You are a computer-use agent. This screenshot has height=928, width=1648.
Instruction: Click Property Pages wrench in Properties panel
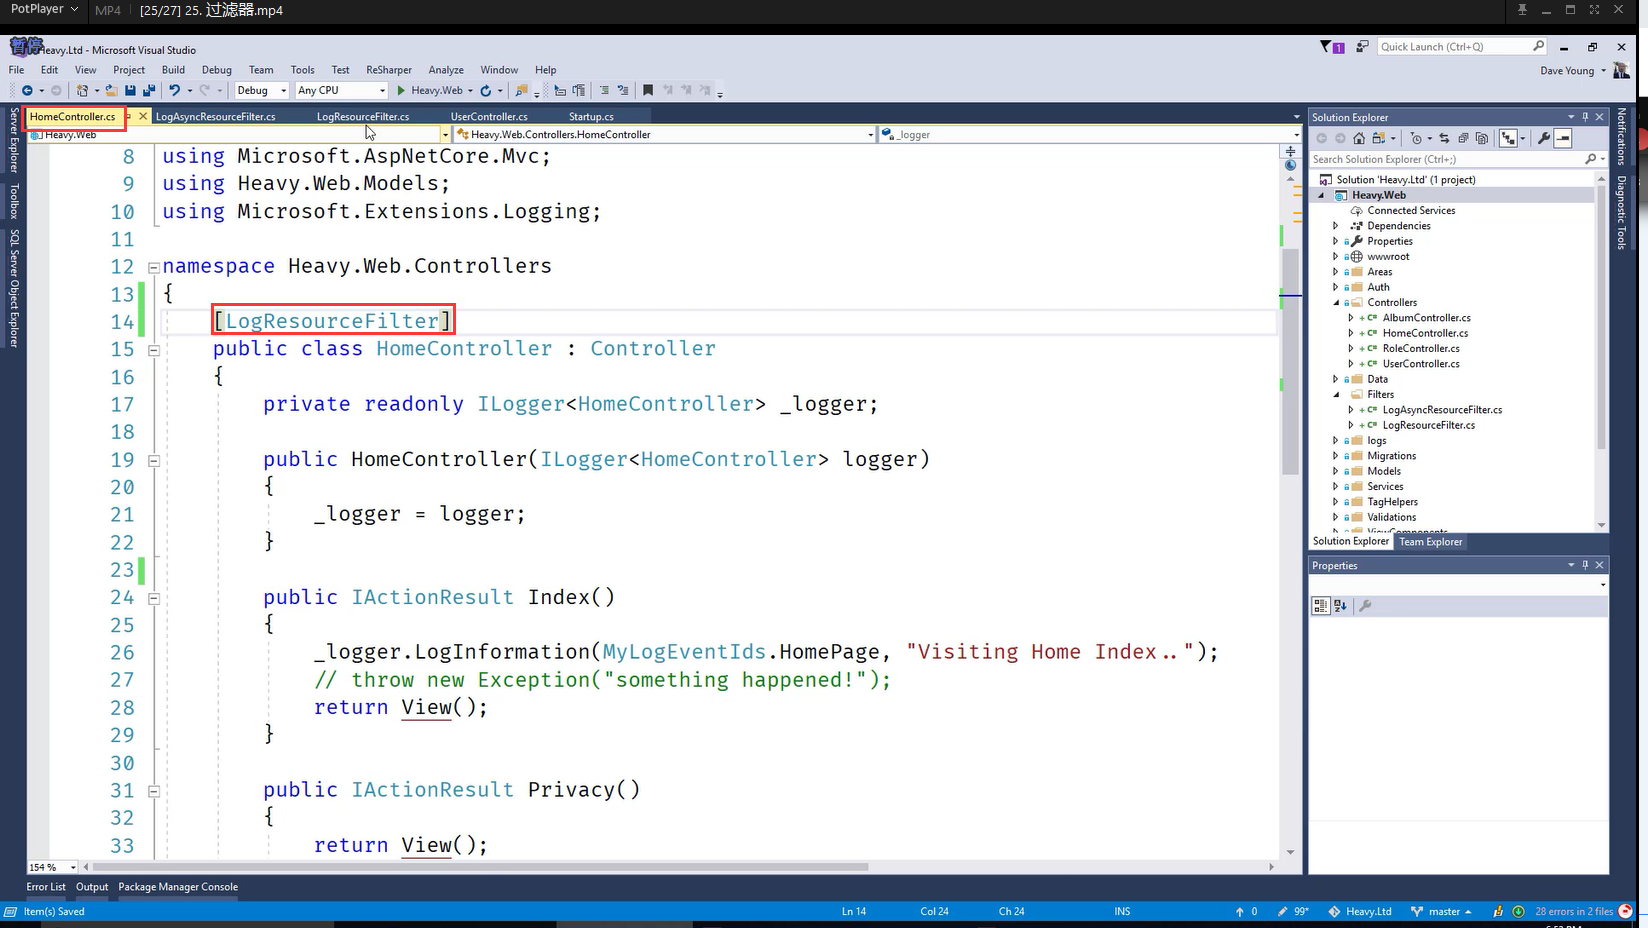tap(1365, 605)
